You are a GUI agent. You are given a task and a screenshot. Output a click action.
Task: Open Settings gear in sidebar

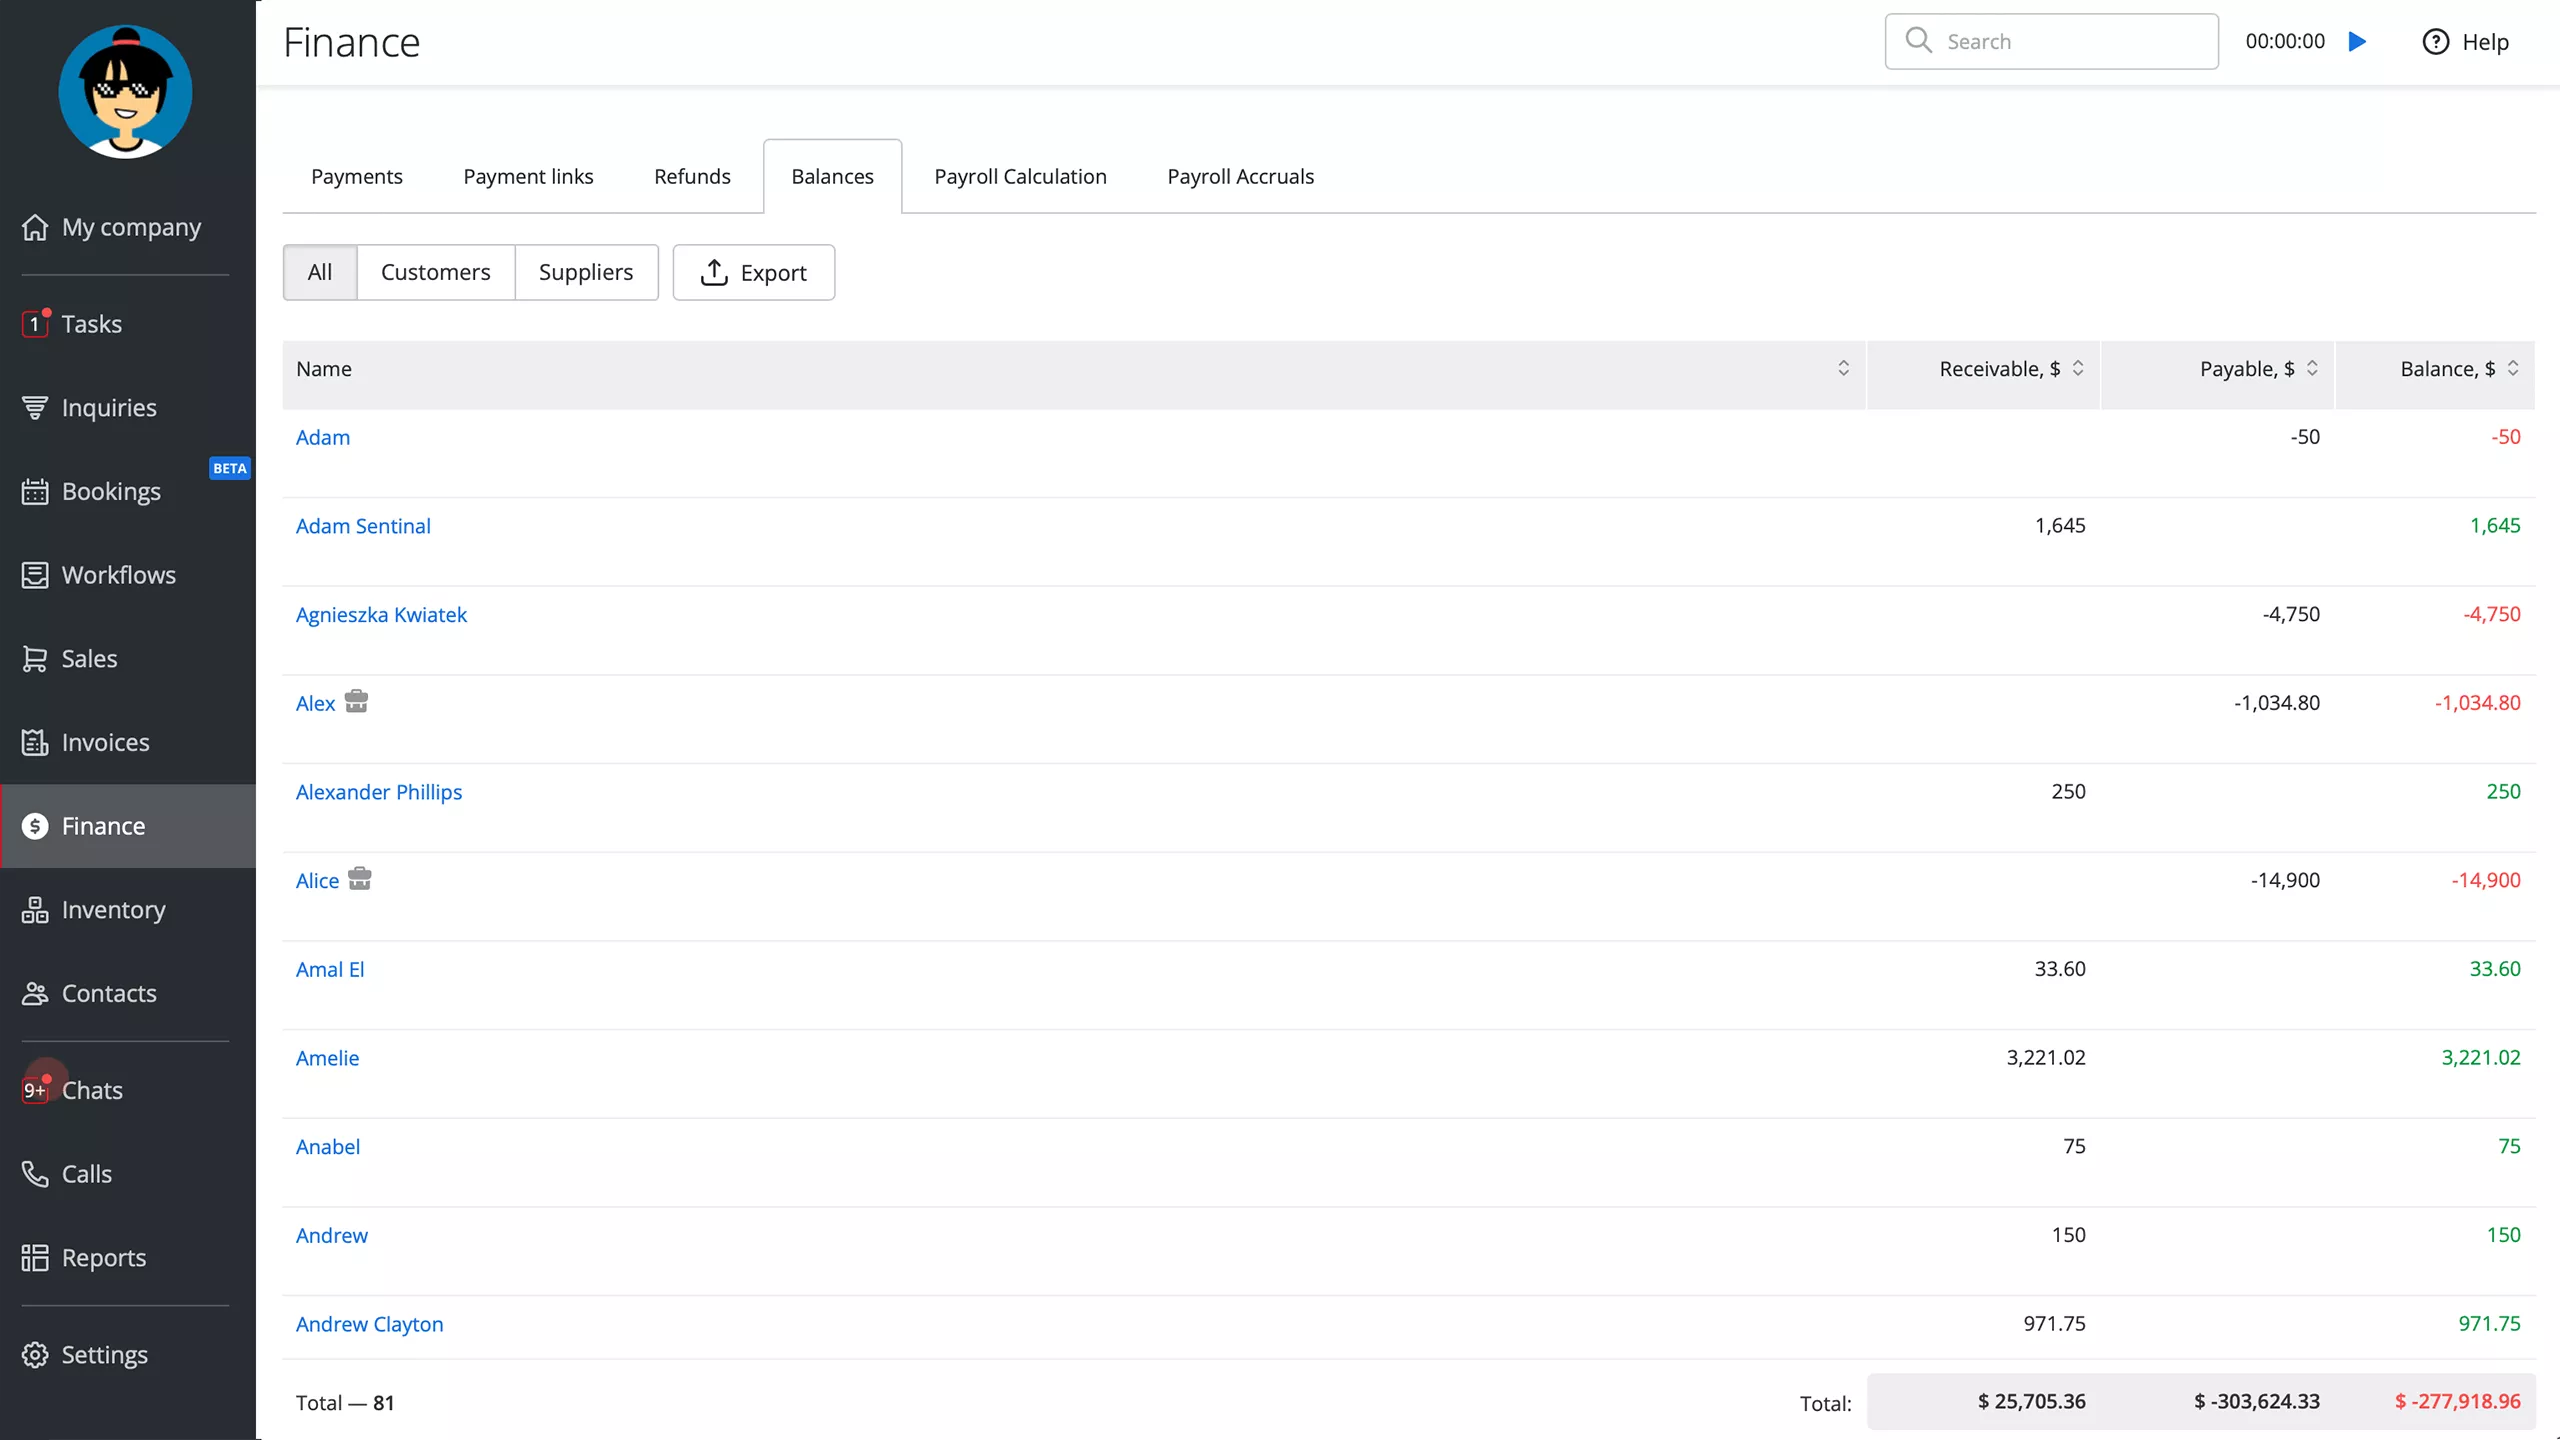click(x=35, y=1355)
